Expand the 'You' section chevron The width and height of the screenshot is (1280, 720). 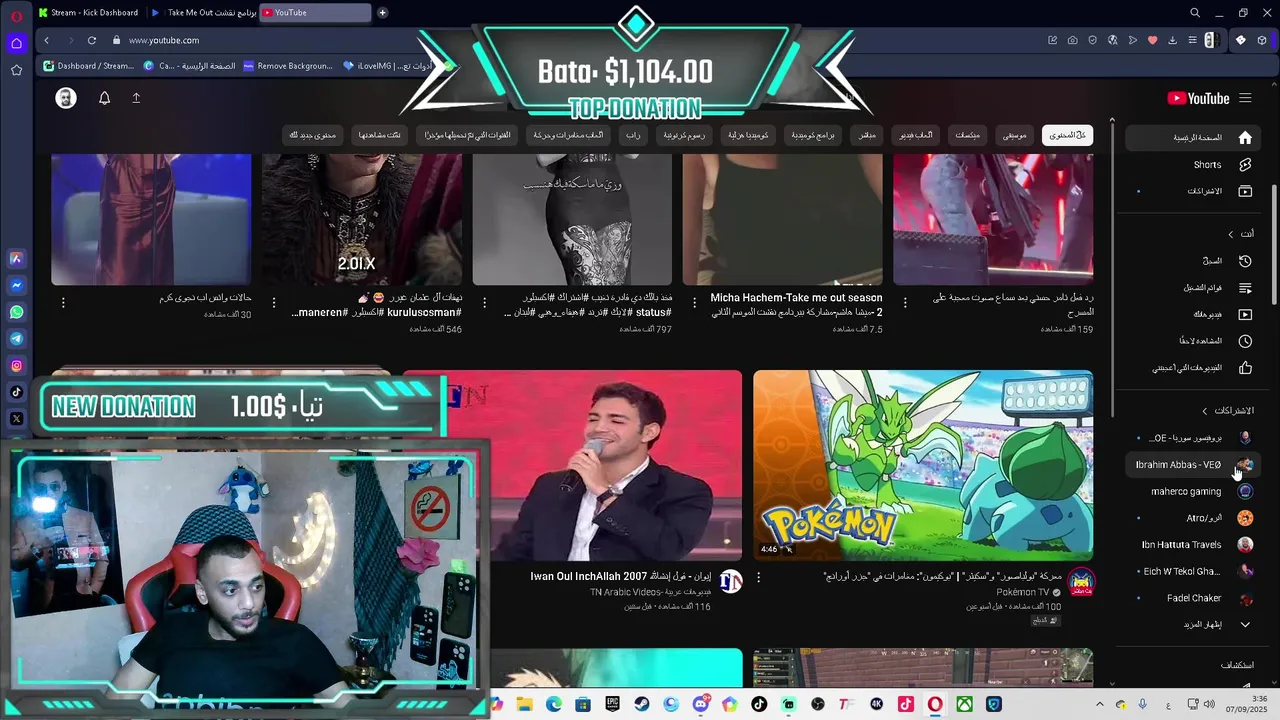(1231, 234)
